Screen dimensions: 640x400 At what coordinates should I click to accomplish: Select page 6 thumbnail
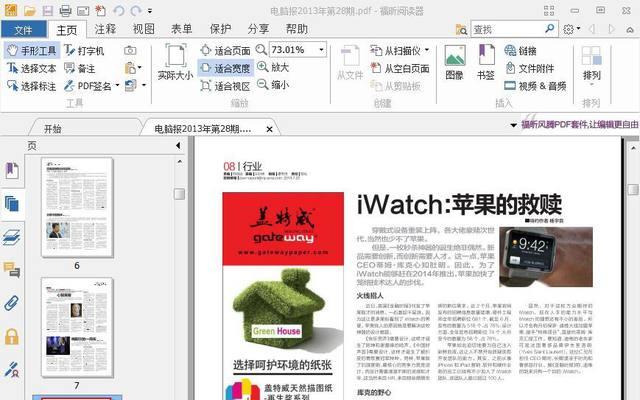(77, 207)
